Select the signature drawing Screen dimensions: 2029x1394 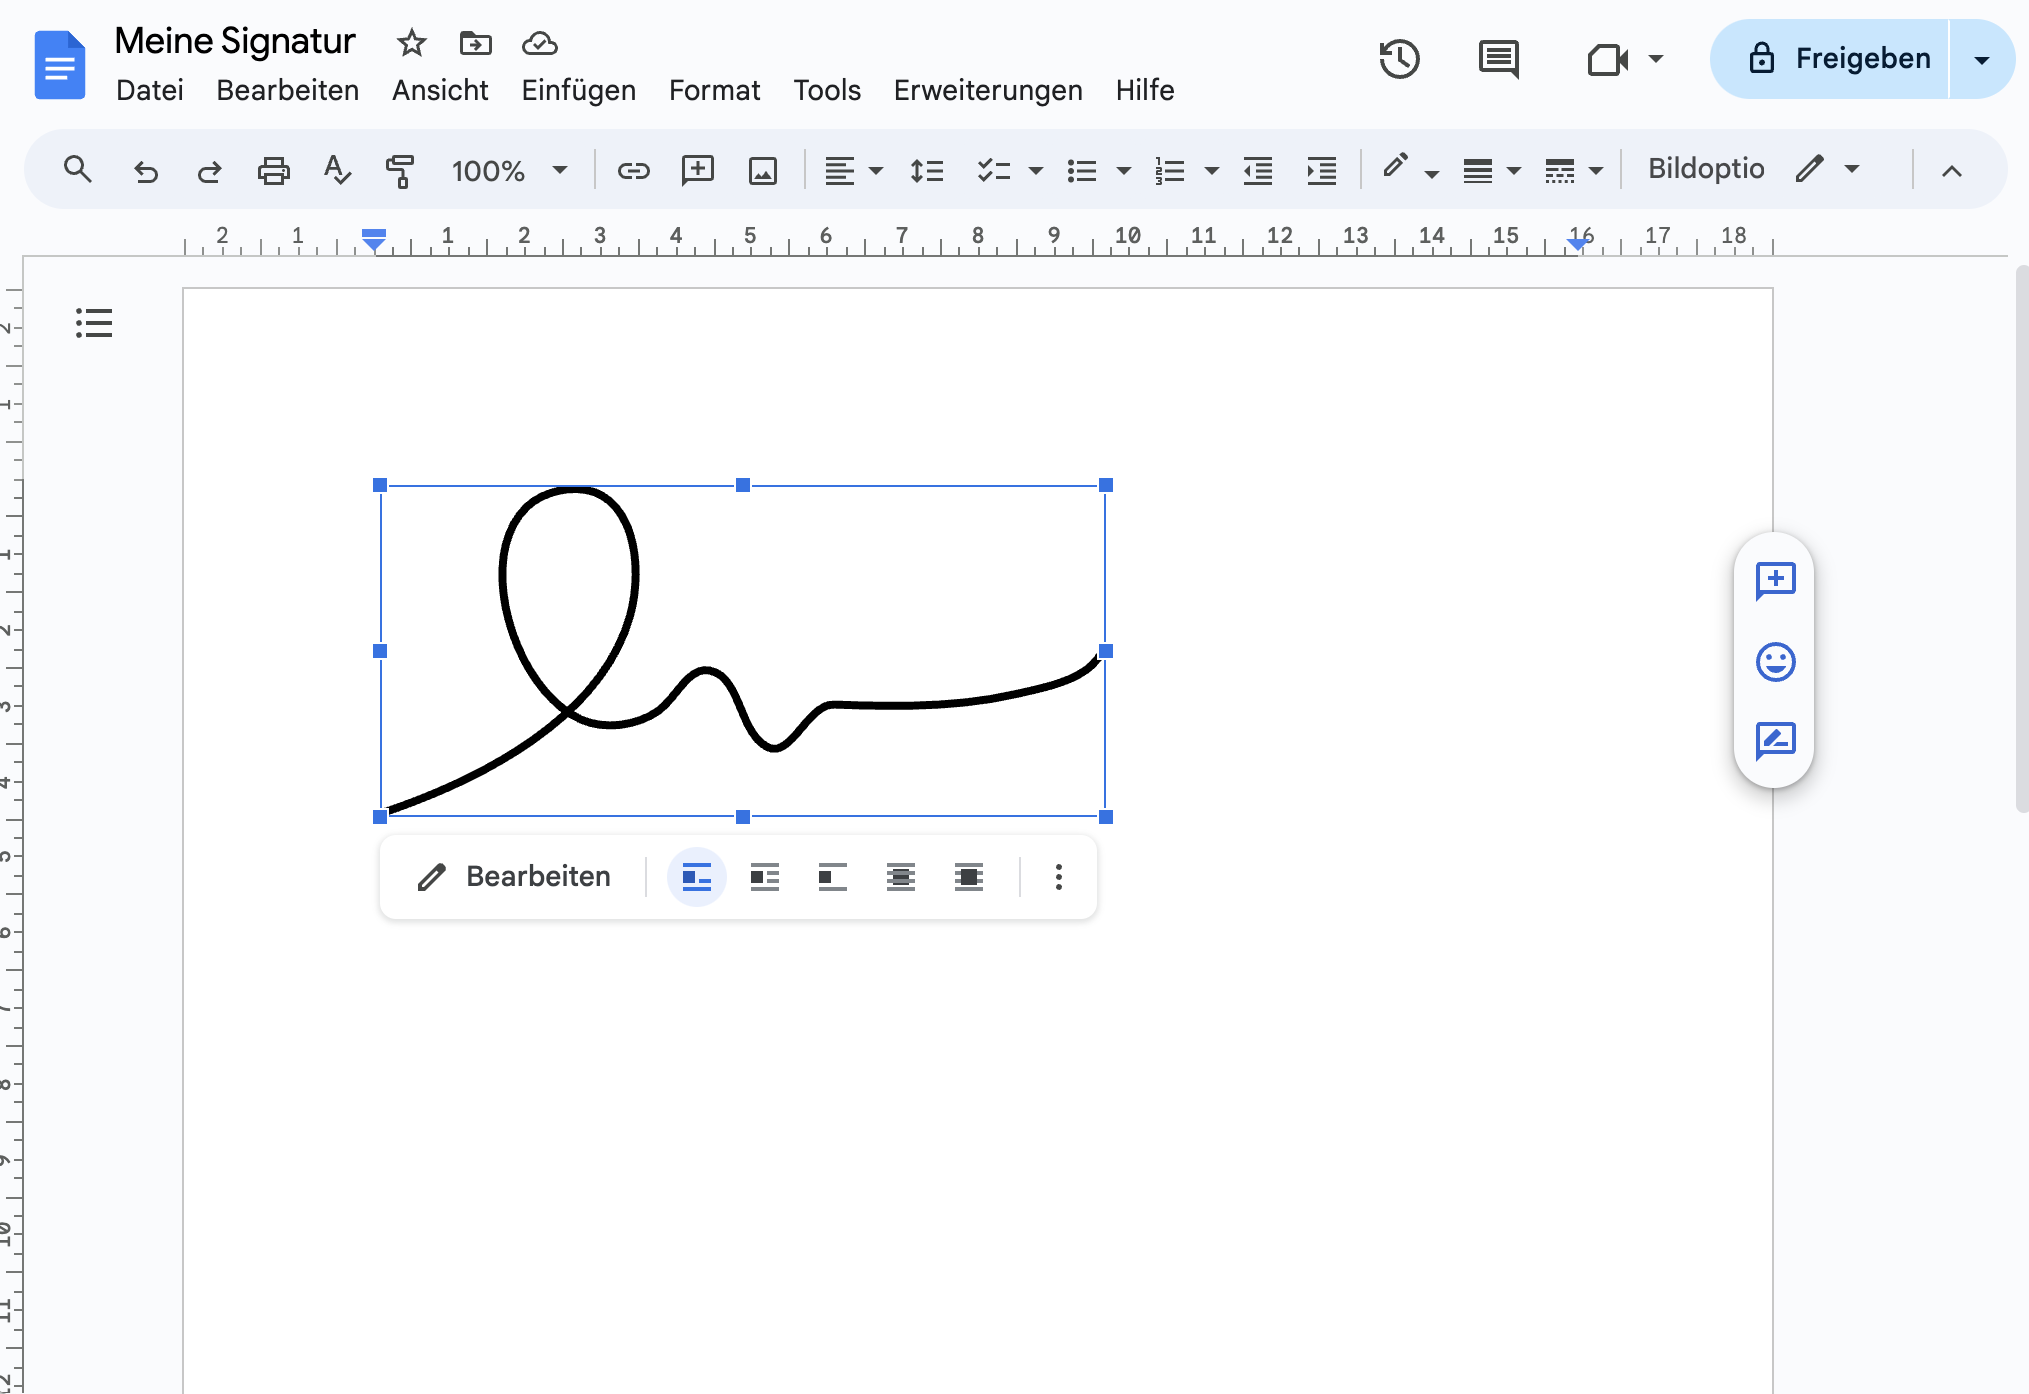tap(743, 650)
